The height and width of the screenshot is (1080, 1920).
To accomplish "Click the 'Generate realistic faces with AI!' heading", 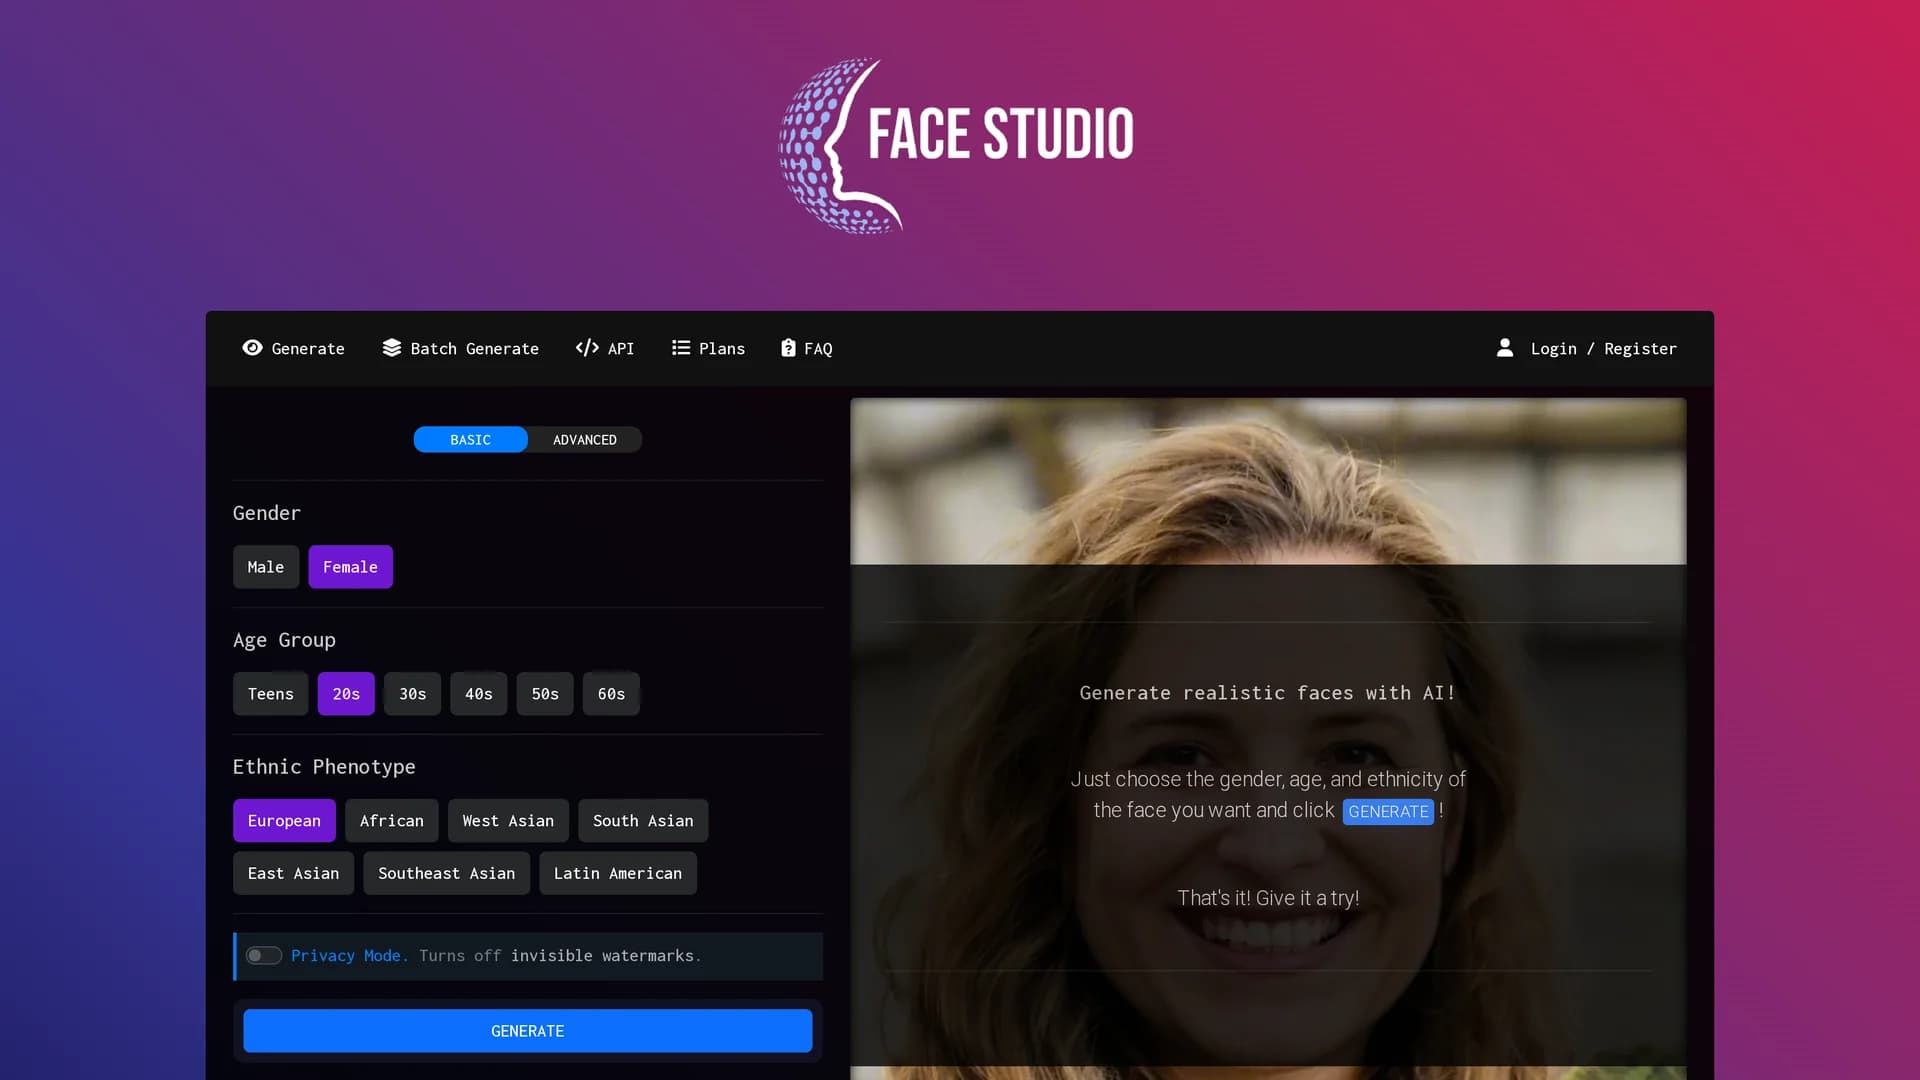I will (x=1267, y=693).
